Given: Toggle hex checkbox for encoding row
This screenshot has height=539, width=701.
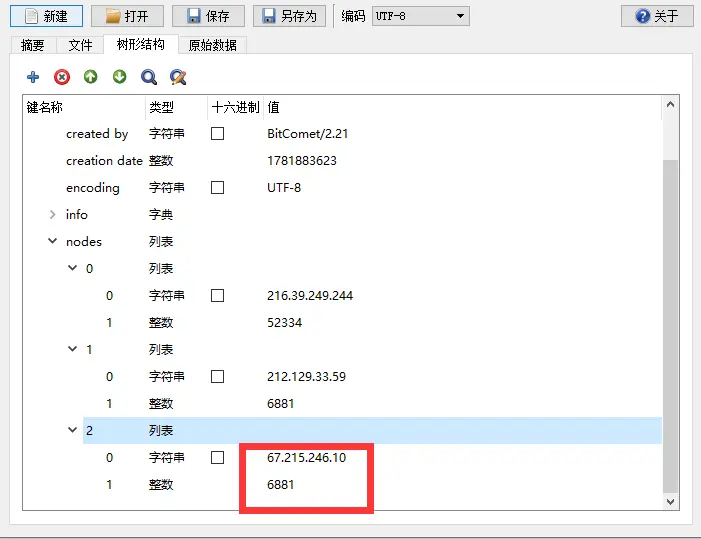Looking at the screenshot, I should (x=217, y=187).
